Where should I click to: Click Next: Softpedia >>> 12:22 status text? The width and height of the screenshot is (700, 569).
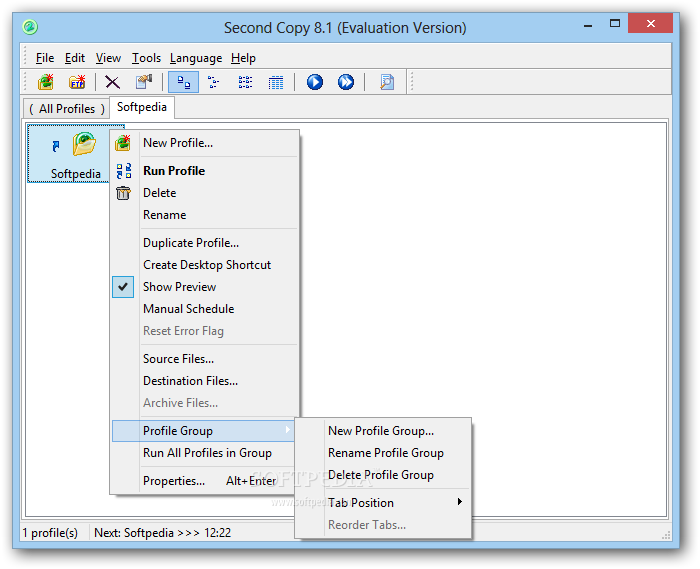point(162,533)
